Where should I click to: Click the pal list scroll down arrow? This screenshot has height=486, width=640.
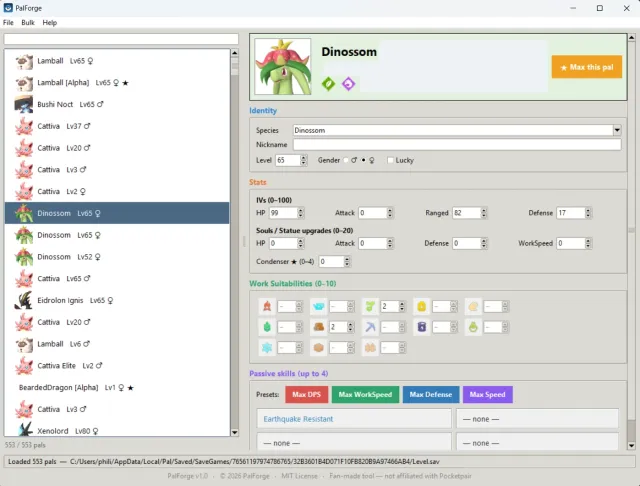[235, 432]
